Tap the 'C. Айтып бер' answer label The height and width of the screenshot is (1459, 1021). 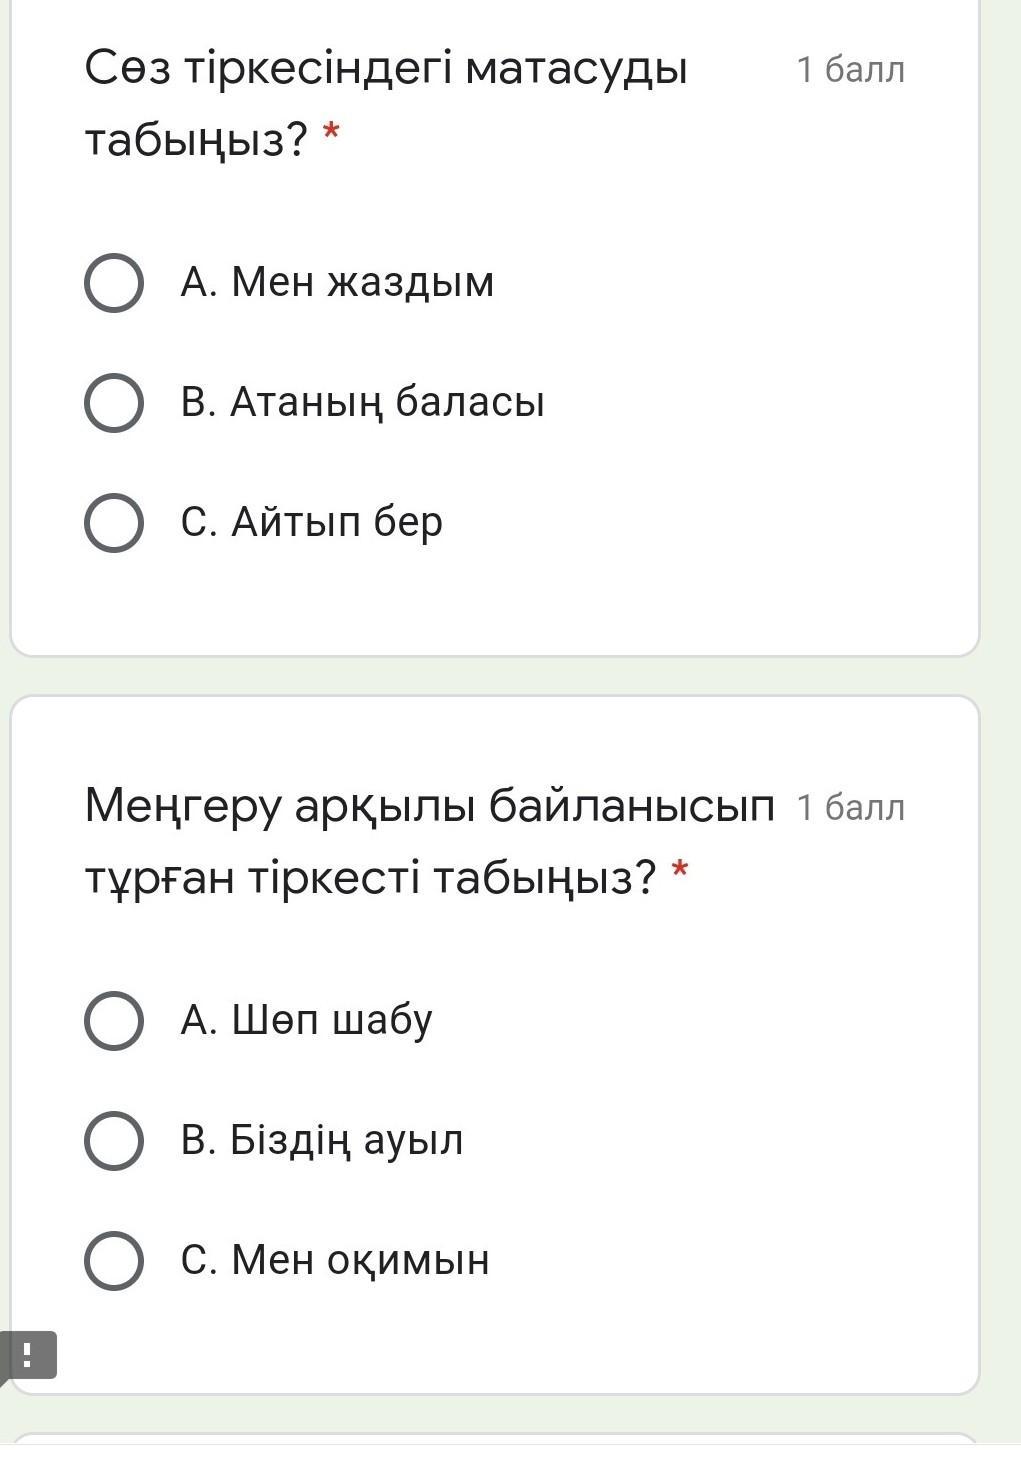tap(311, 522)
